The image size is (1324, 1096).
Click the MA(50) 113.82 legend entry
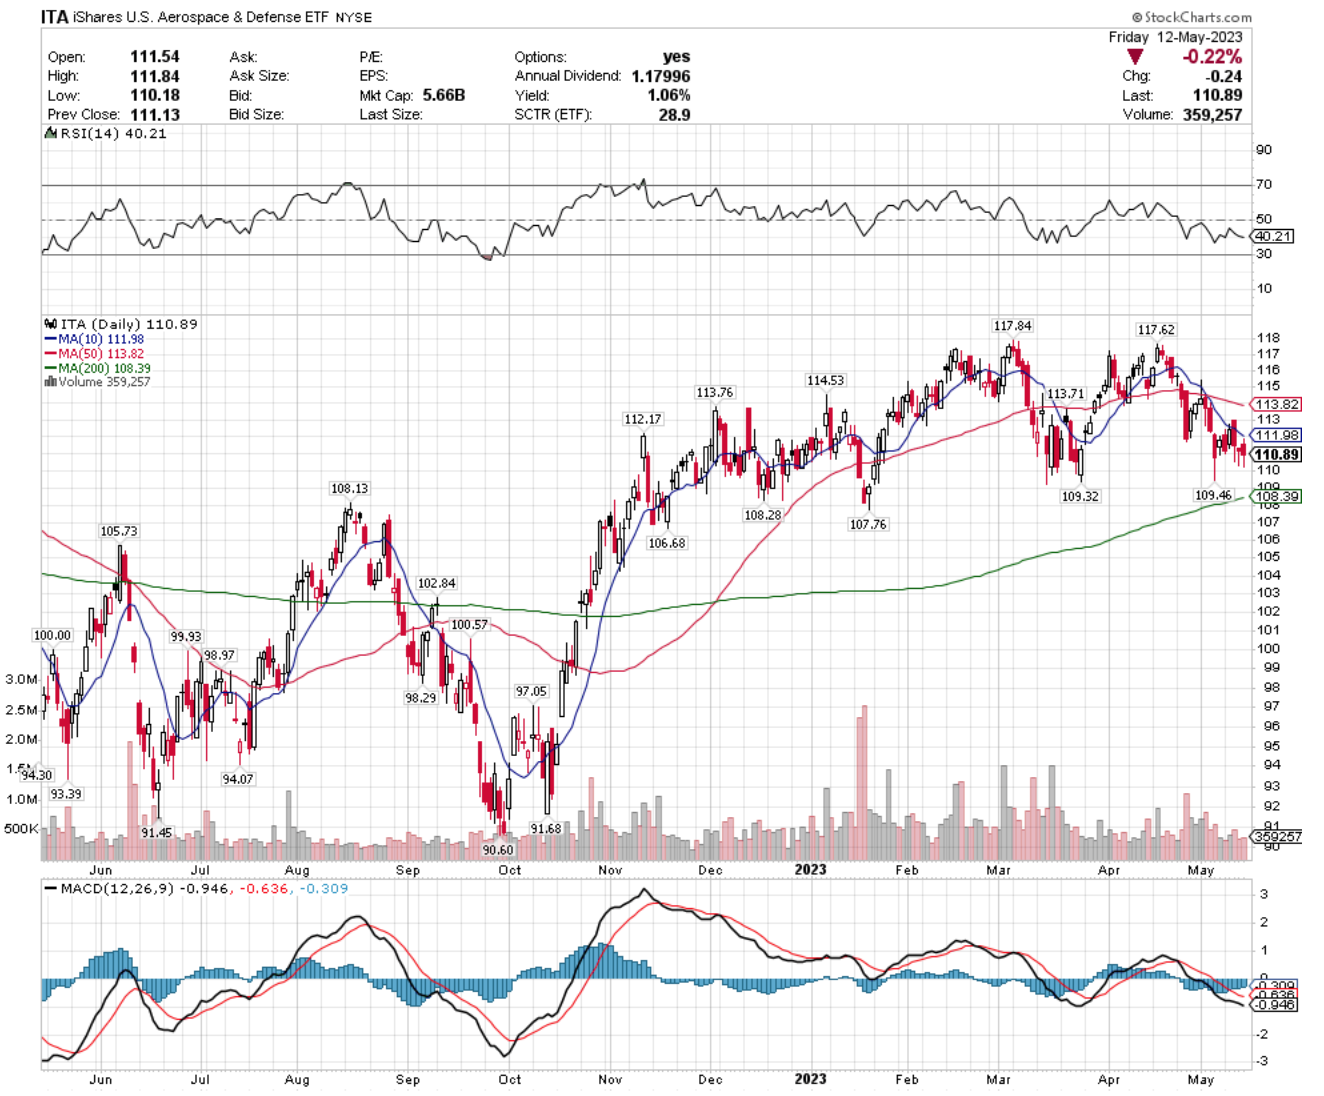[94, 354]
